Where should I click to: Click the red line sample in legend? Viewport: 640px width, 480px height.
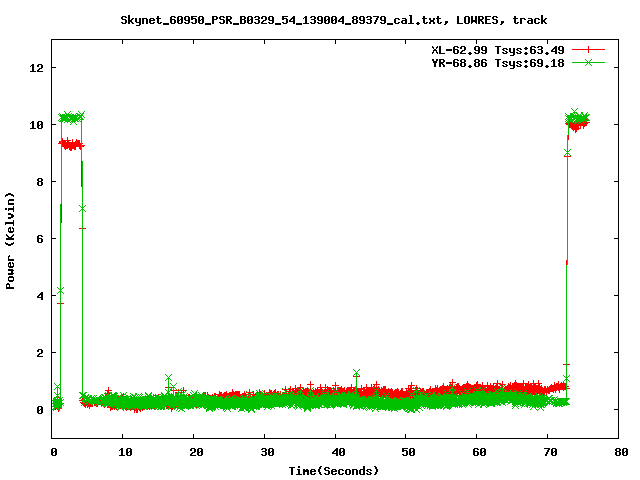[590, 49]
